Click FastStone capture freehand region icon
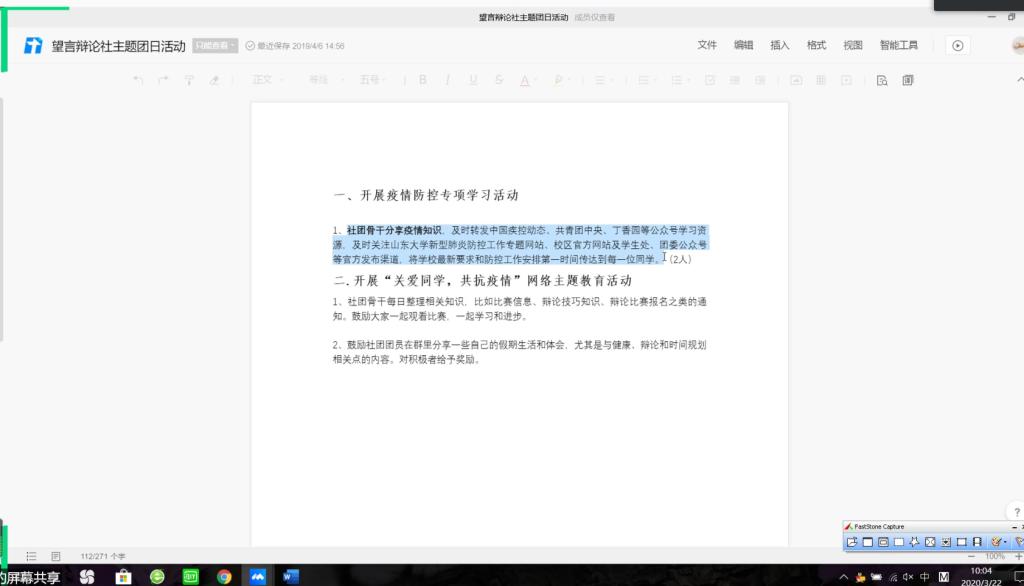Screen dimensions: 1024x586 coord(914,542)
